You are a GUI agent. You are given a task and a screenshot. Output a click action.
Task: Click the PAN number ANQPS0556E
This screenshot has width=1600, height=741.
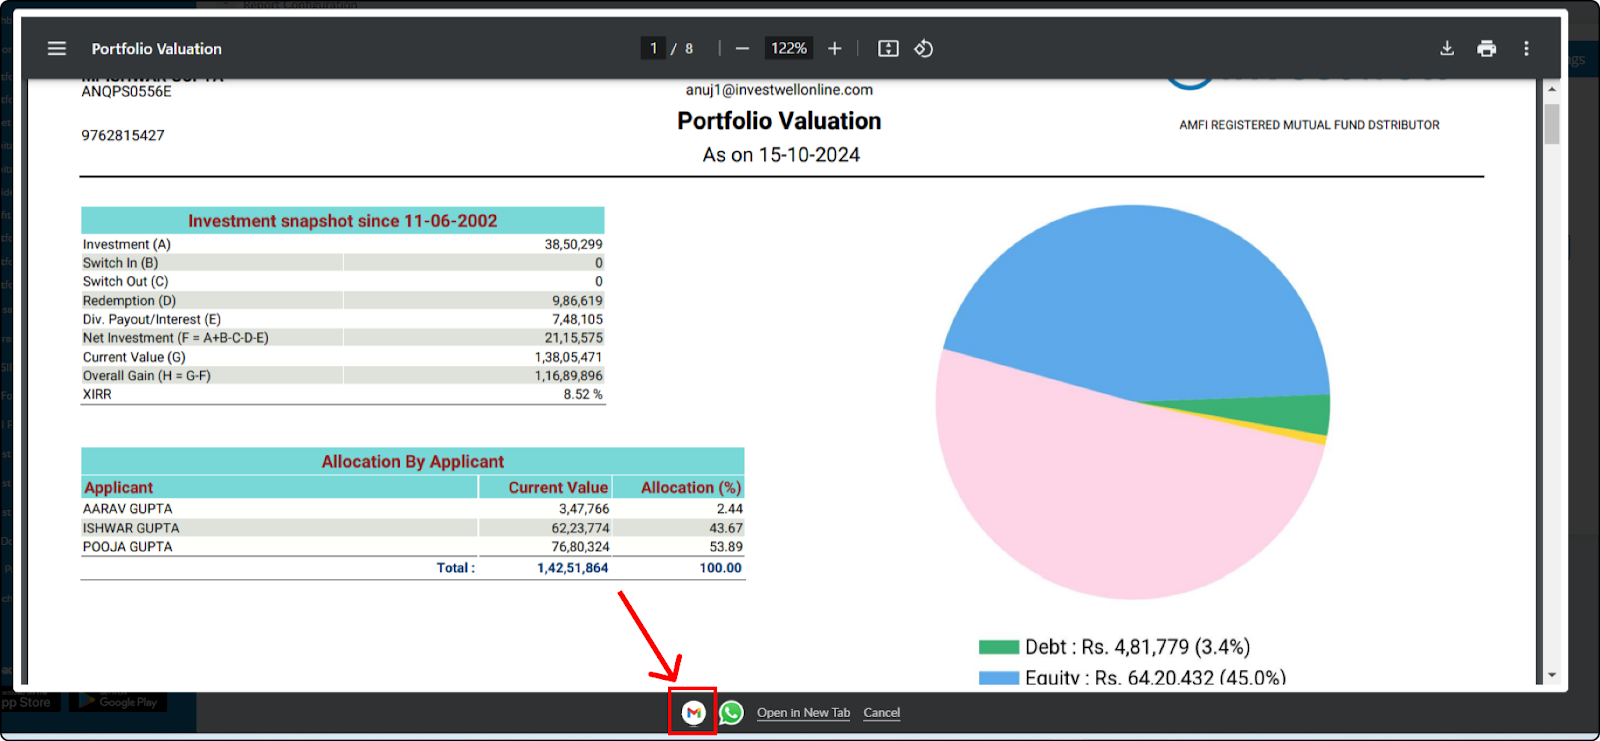126,91
